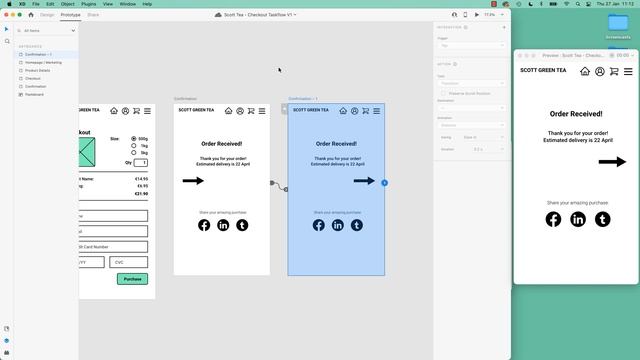Select the 5kg size radio button
Viewport: 640px width, 360px height.
click(x=134, y=153)
